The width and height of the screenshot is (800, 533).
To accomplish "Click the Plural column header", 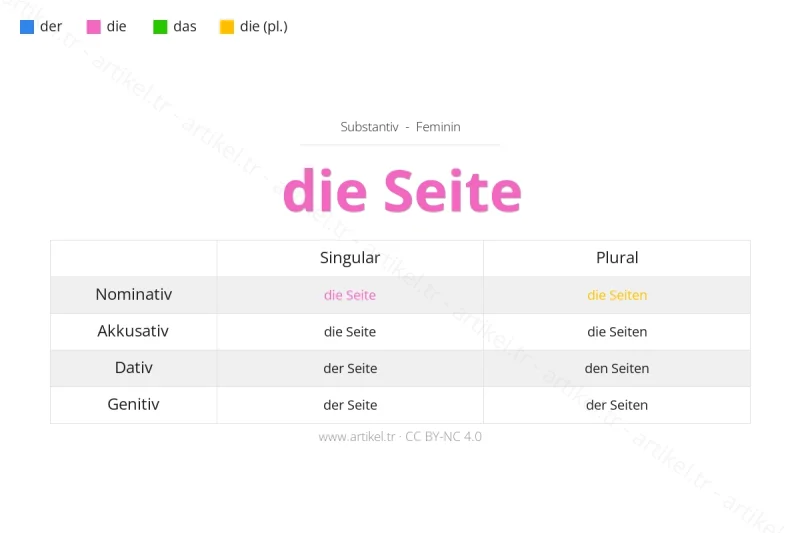I will (617, 258).
